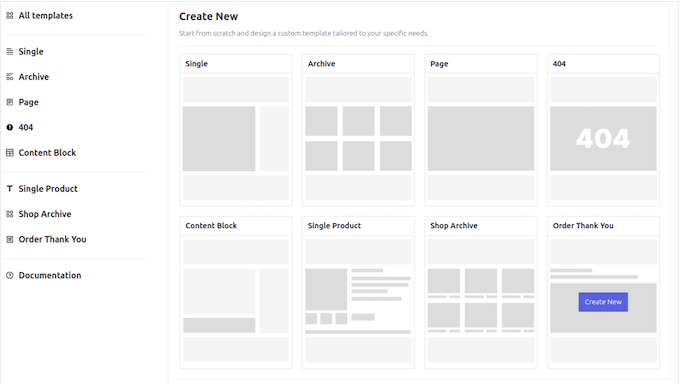Click the Single Product T icon

pyautogui.click(x=10, y=189)
